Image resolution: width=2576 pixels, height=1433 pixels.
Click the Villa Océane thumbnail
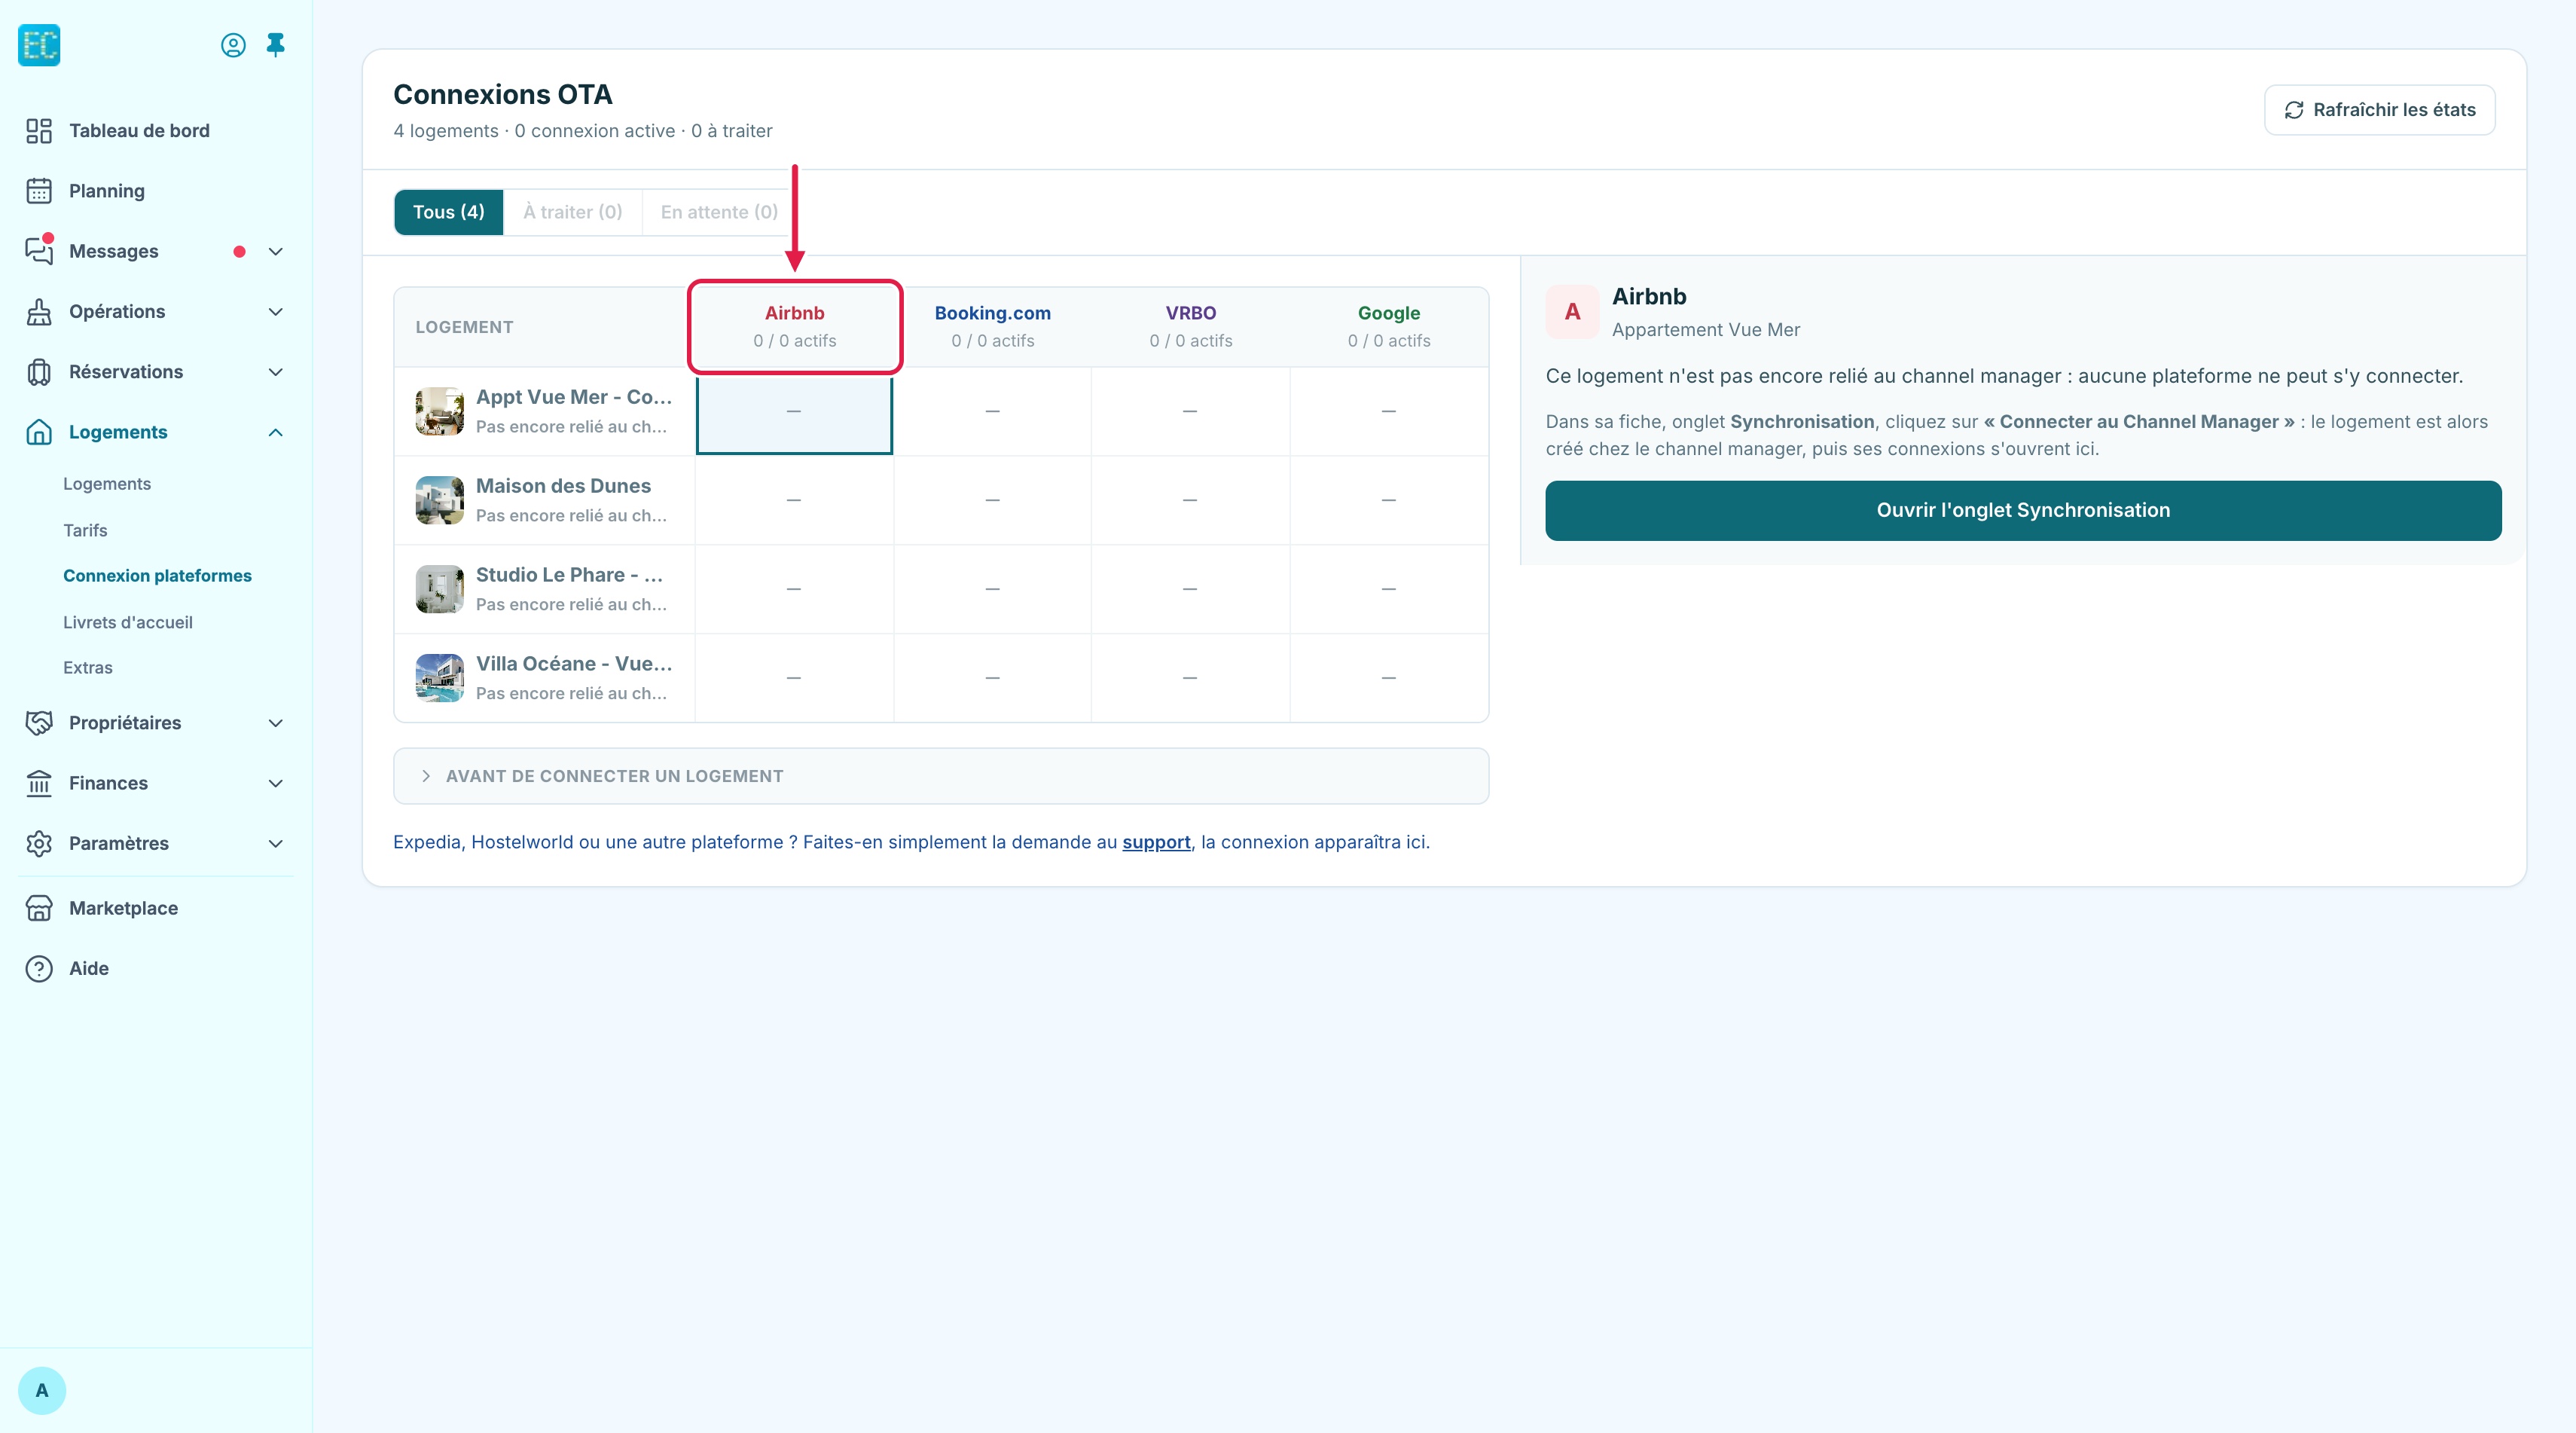pos(440,678)
